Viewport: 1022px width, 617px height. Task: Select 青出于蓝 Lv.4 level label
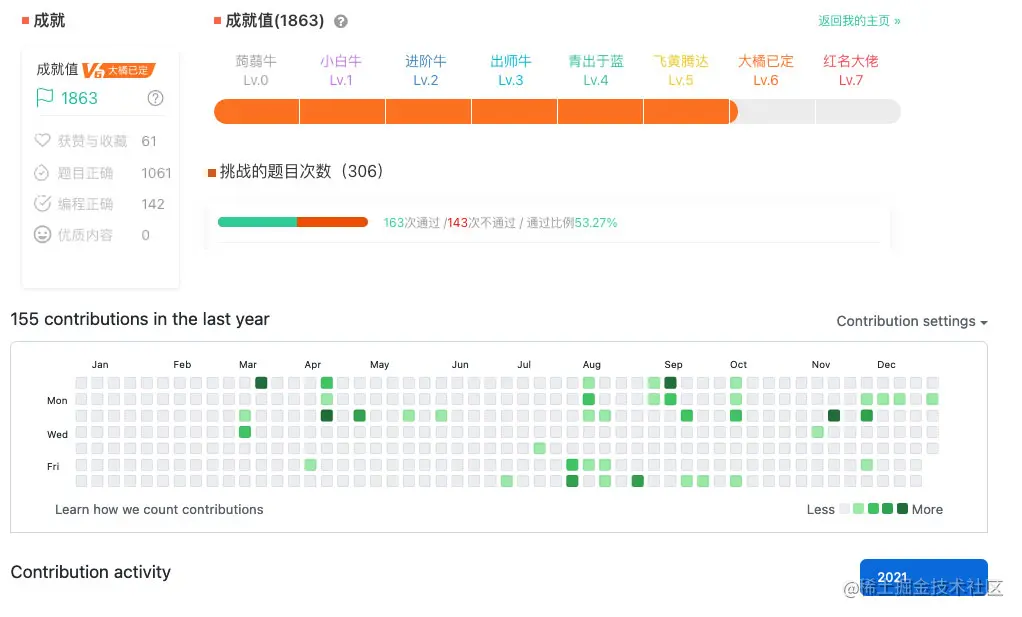tap(596, 70)
